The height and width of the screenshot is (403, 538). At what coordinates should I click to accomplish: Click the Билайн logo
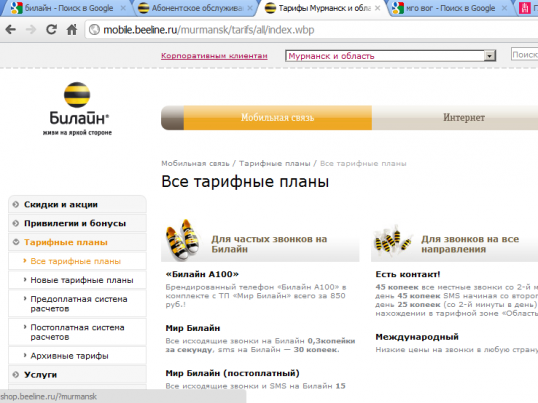pyautogui.click(x=77, y=109)
